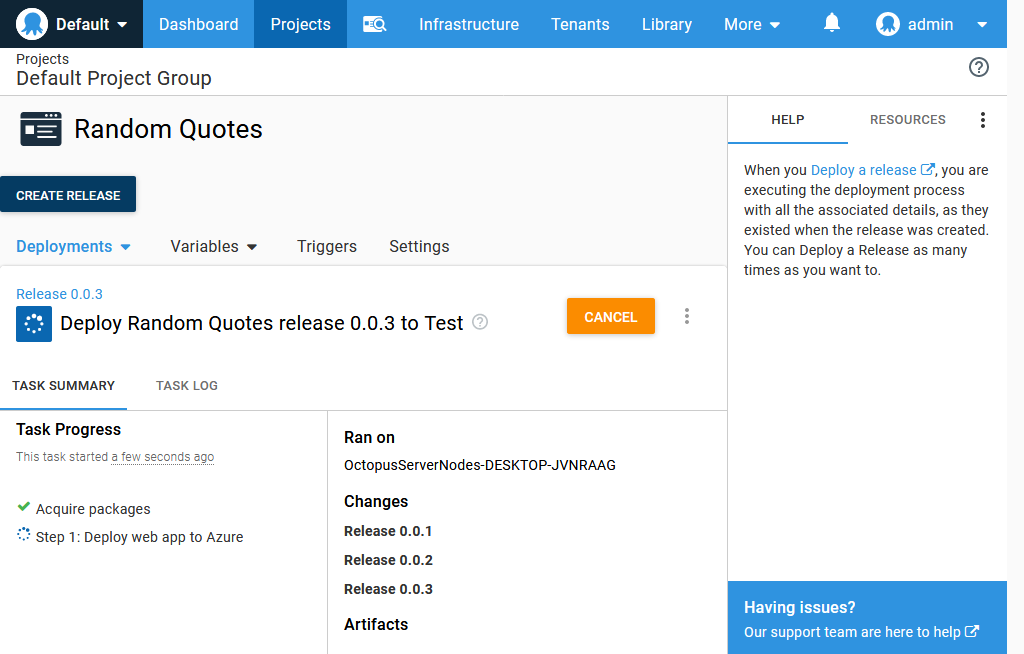Image resolution: width=1024 pixels, height=654 pixels.
Task: Switch to the Resources tab
Action: pos(907,120)
